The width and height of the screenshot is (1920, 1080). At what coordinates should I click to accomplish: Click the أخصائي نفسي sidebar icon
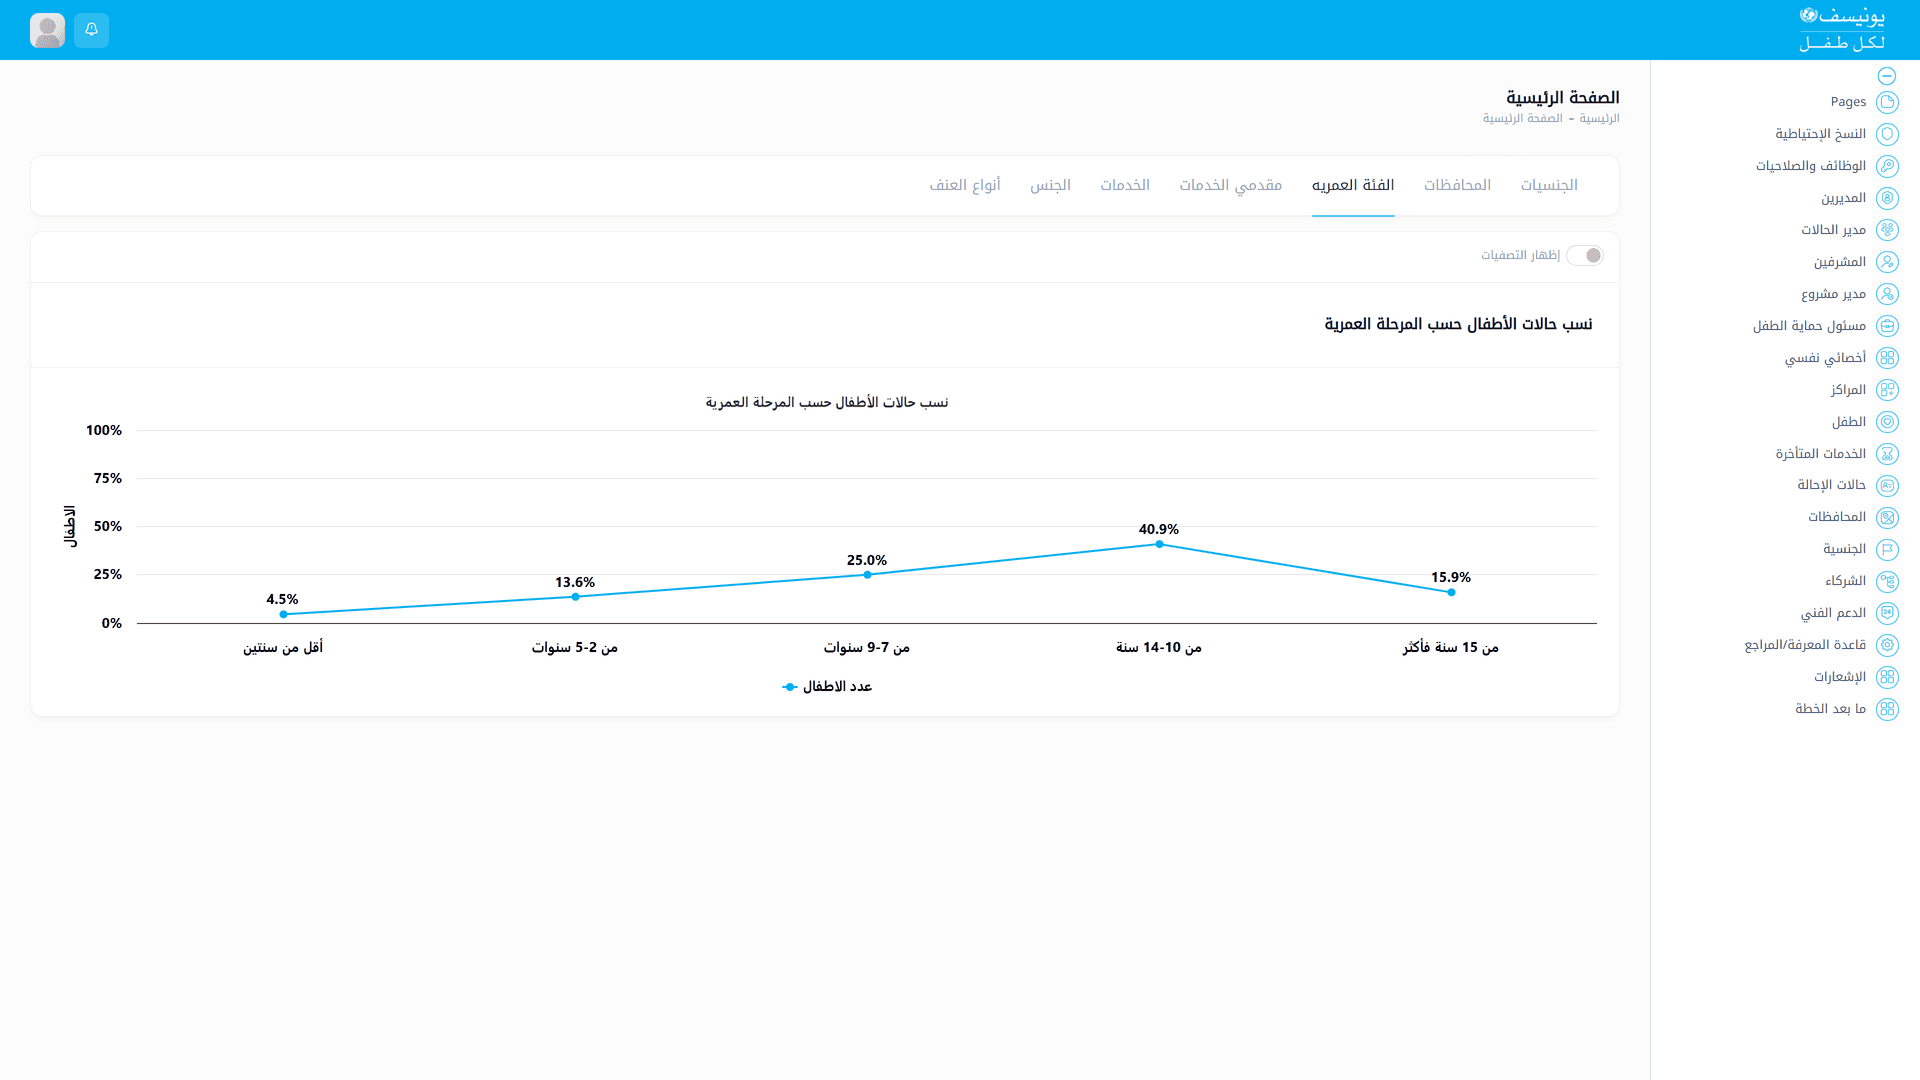click(x=1887, y=358)
